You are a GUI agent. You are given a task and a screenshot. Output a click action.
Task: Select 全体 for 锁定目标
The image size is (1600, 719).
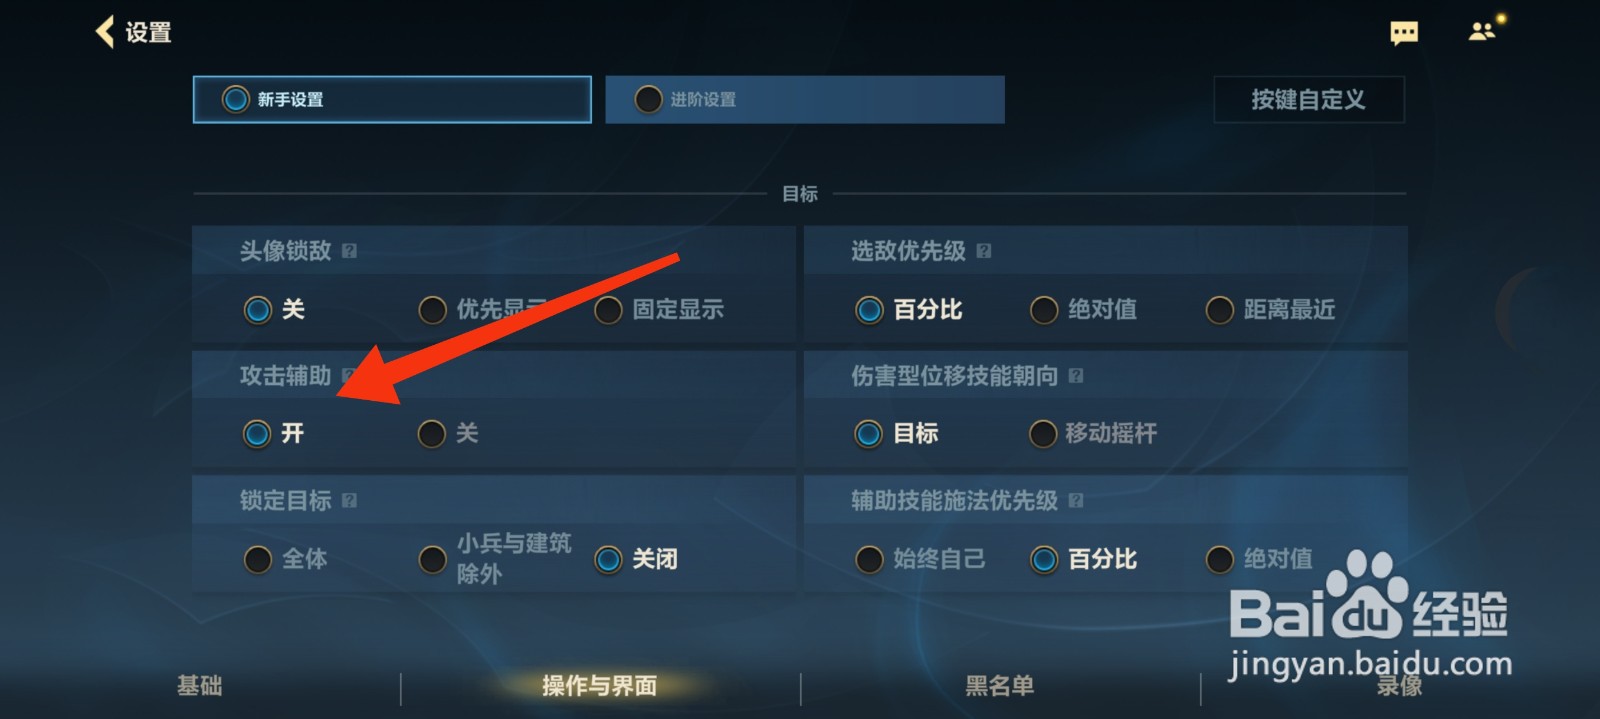285,559
